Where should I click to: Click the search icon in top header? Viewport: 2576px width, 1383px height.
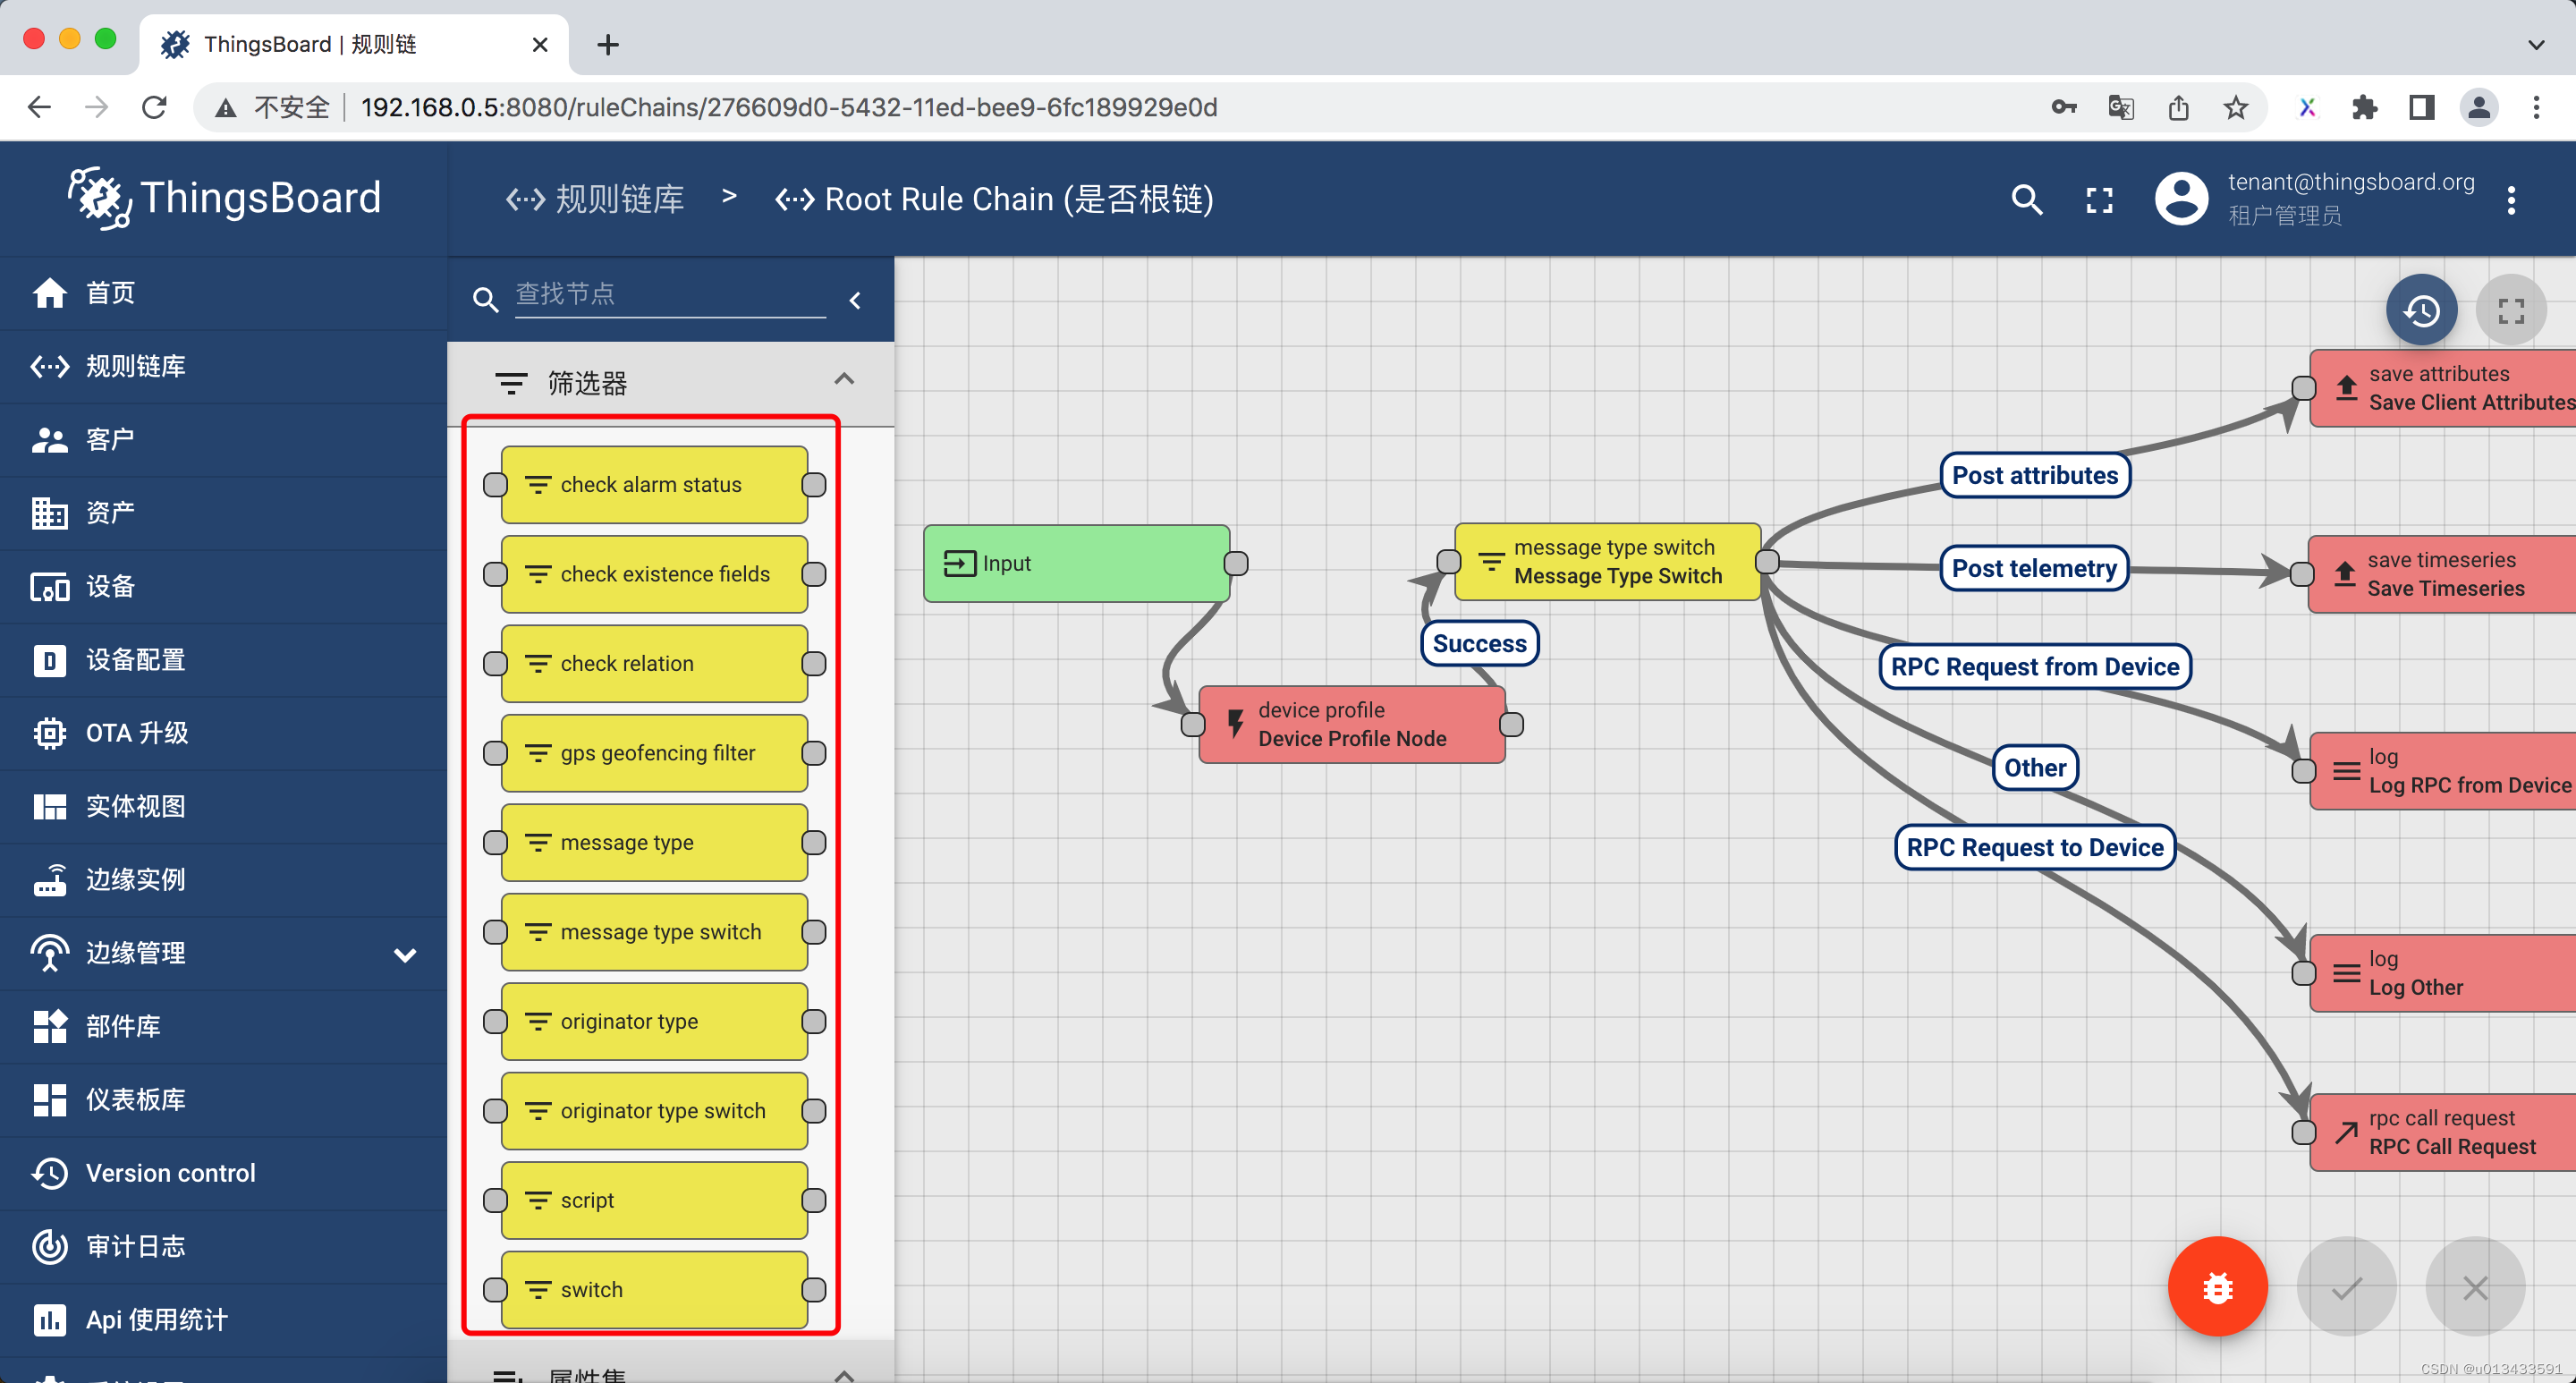tap(2026, 200)
